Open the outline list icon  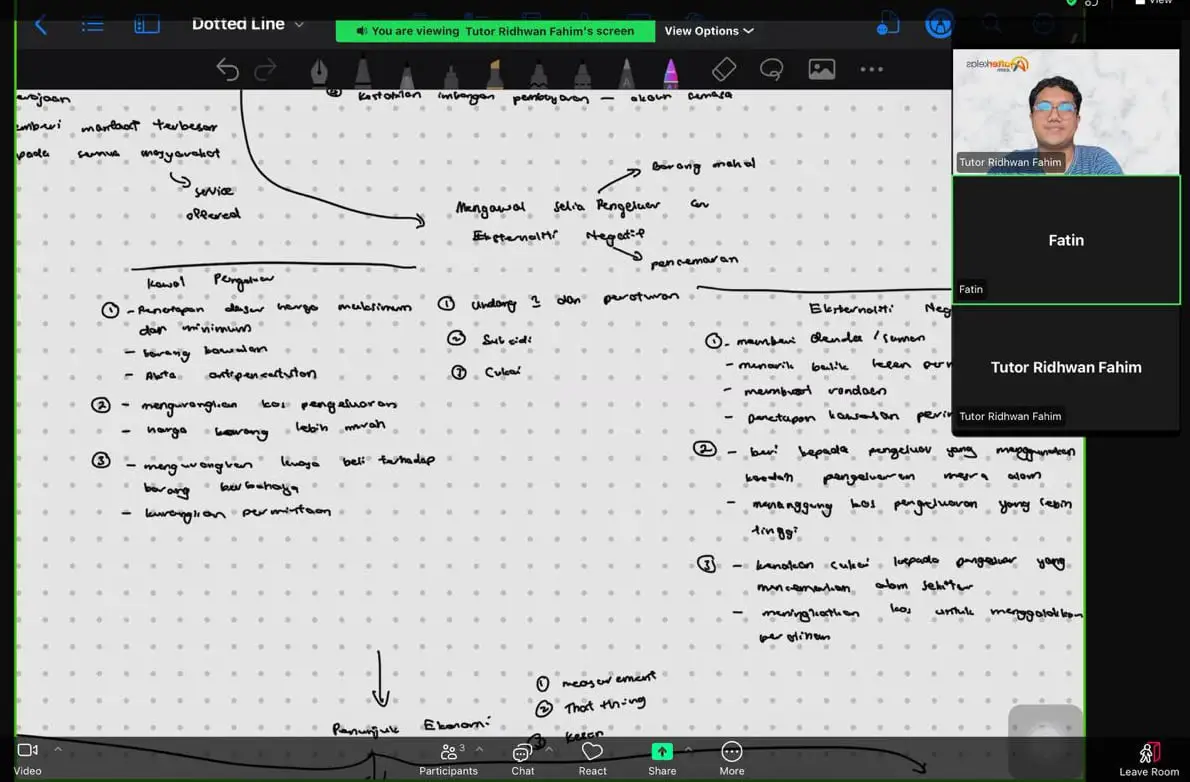tap(93, 25)
